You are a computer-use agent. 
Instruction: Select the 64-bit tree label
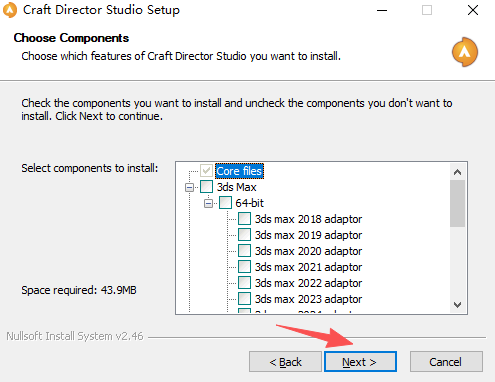point(249,203)
